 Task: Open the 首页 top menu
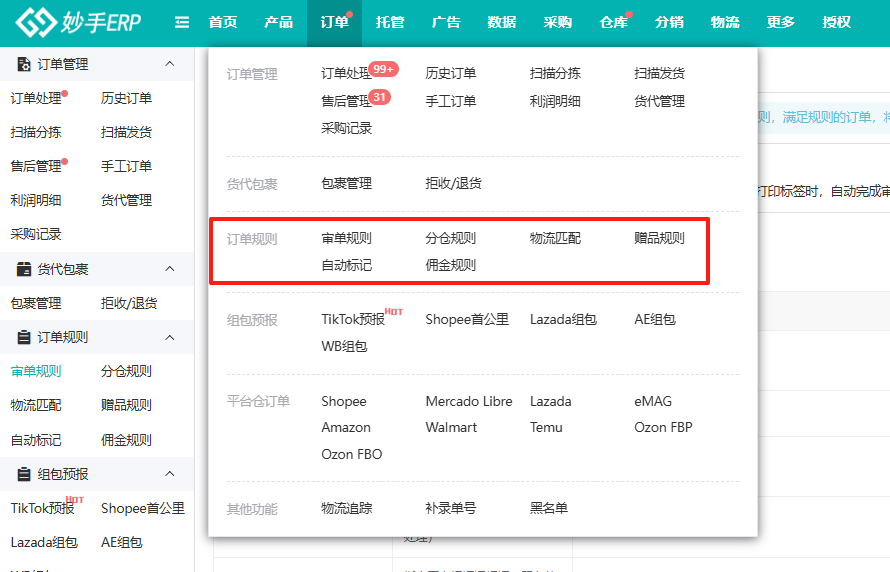click(x=222, y=22)
